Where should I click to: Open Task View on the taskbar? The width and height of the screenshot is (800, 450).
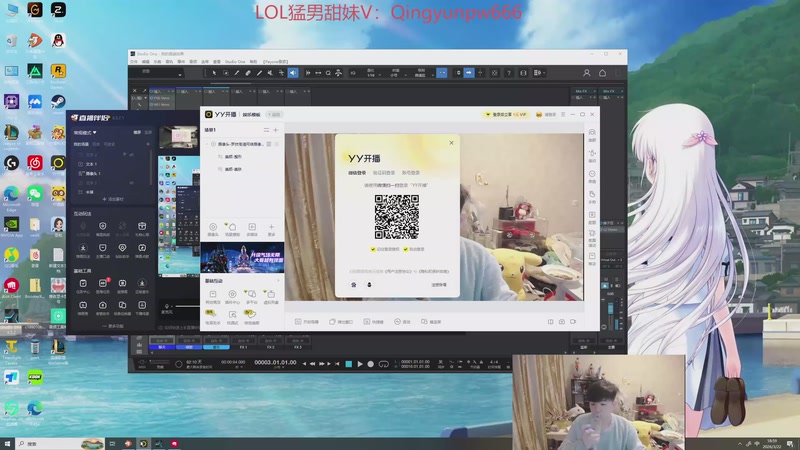113,443
